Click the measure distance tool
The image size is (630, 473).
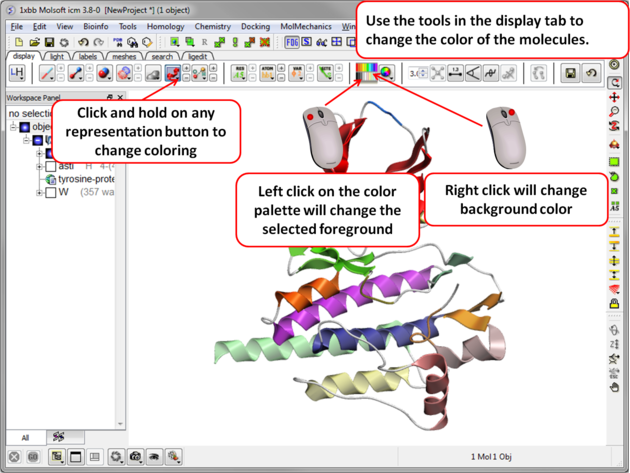click(455, 74)
